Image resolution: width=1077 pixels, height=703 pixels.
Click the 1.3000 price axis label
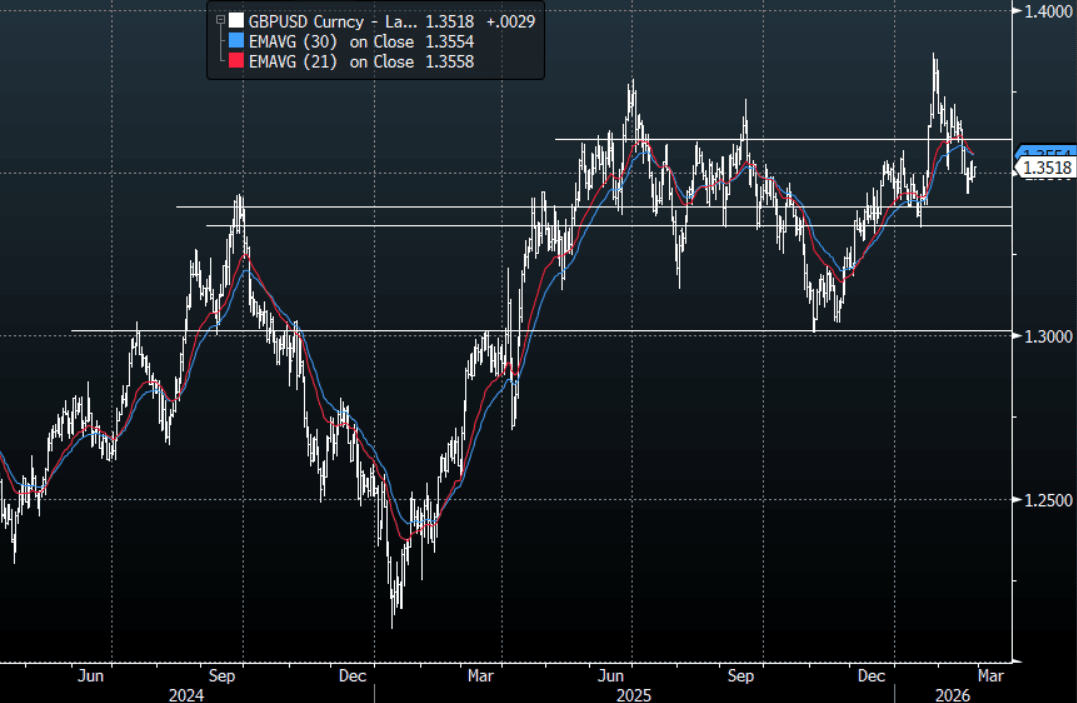click(x=1045, y=336)
